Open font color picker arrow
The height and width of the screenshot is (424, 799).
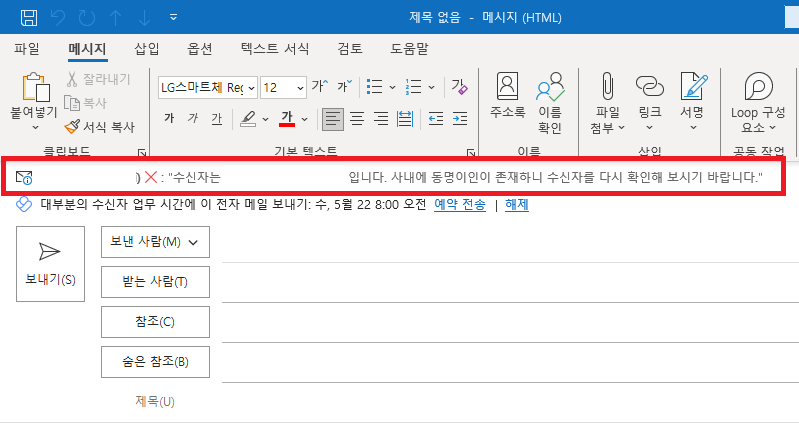click(305, 119)
